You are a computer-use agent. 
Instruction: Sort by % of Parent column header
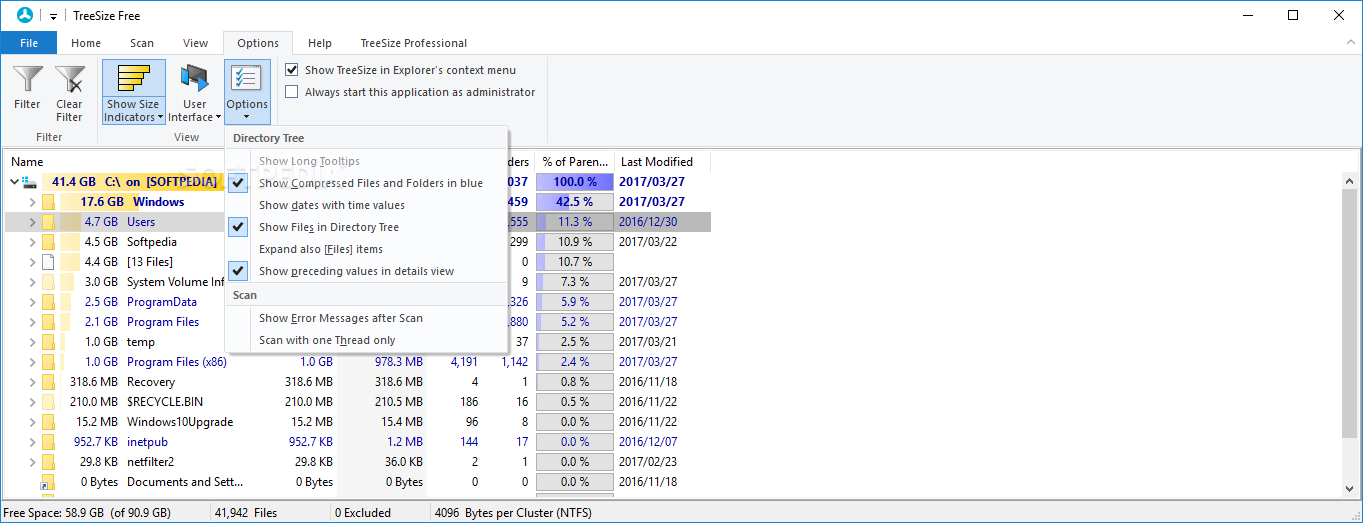pyautogui.click(x=574, y=161)
